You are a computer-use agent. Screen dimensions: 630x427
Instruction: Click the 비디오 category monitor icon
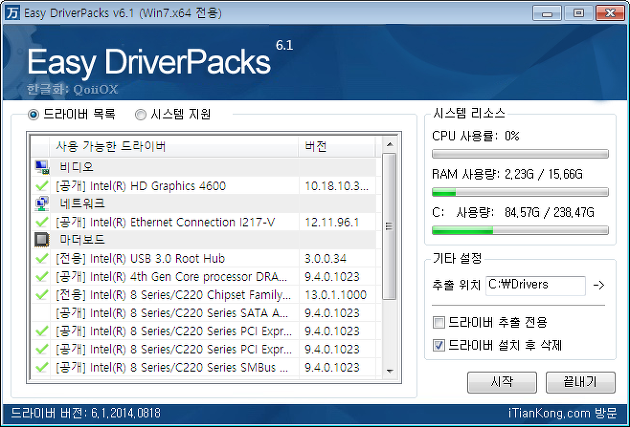tap(42, 167)
